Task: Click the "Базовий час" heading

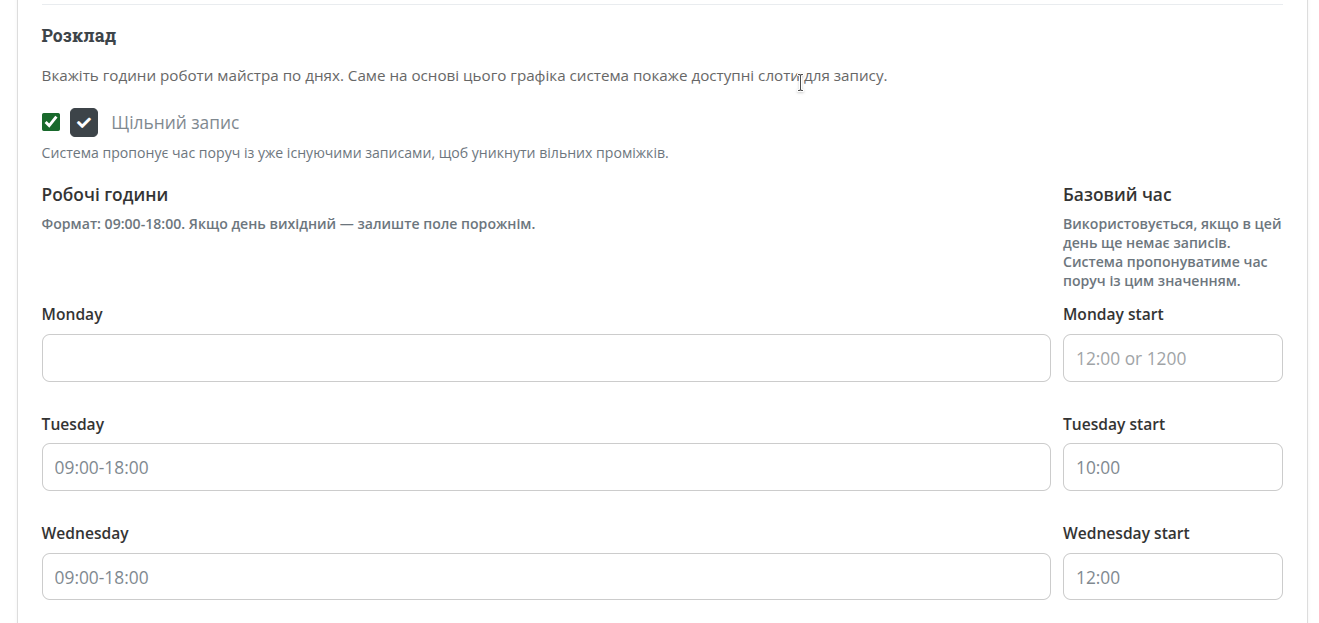Action: (x=1117, y=195)
